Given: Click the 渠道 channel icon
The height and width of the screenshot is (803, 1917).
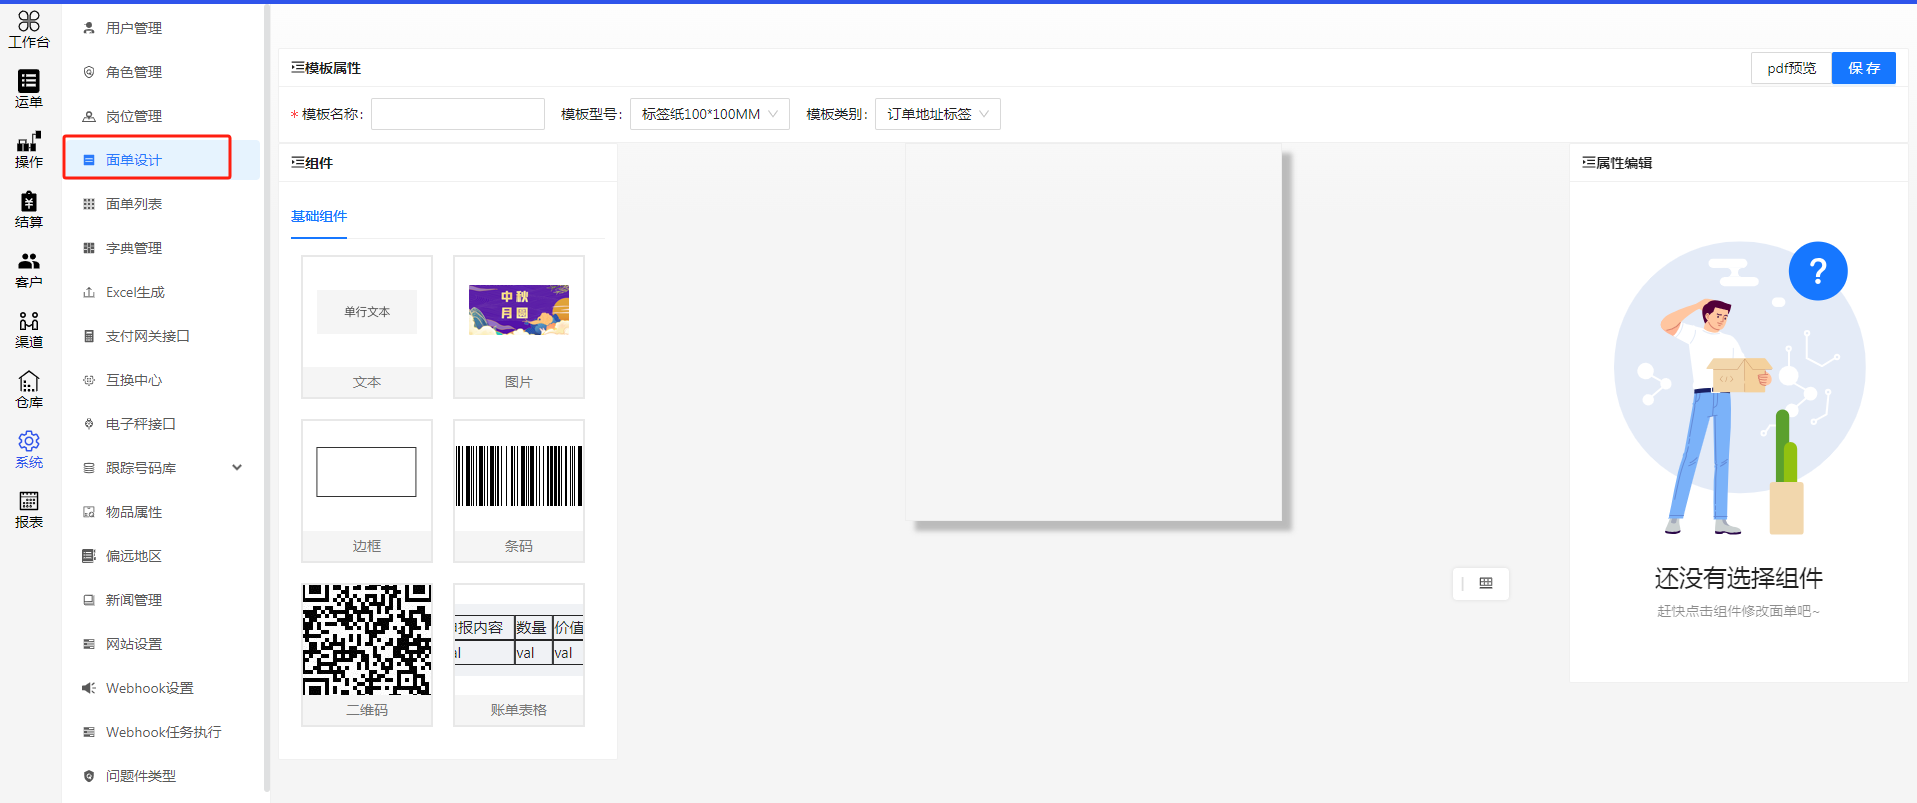Looking at the screenshot, I should point(29,329).
